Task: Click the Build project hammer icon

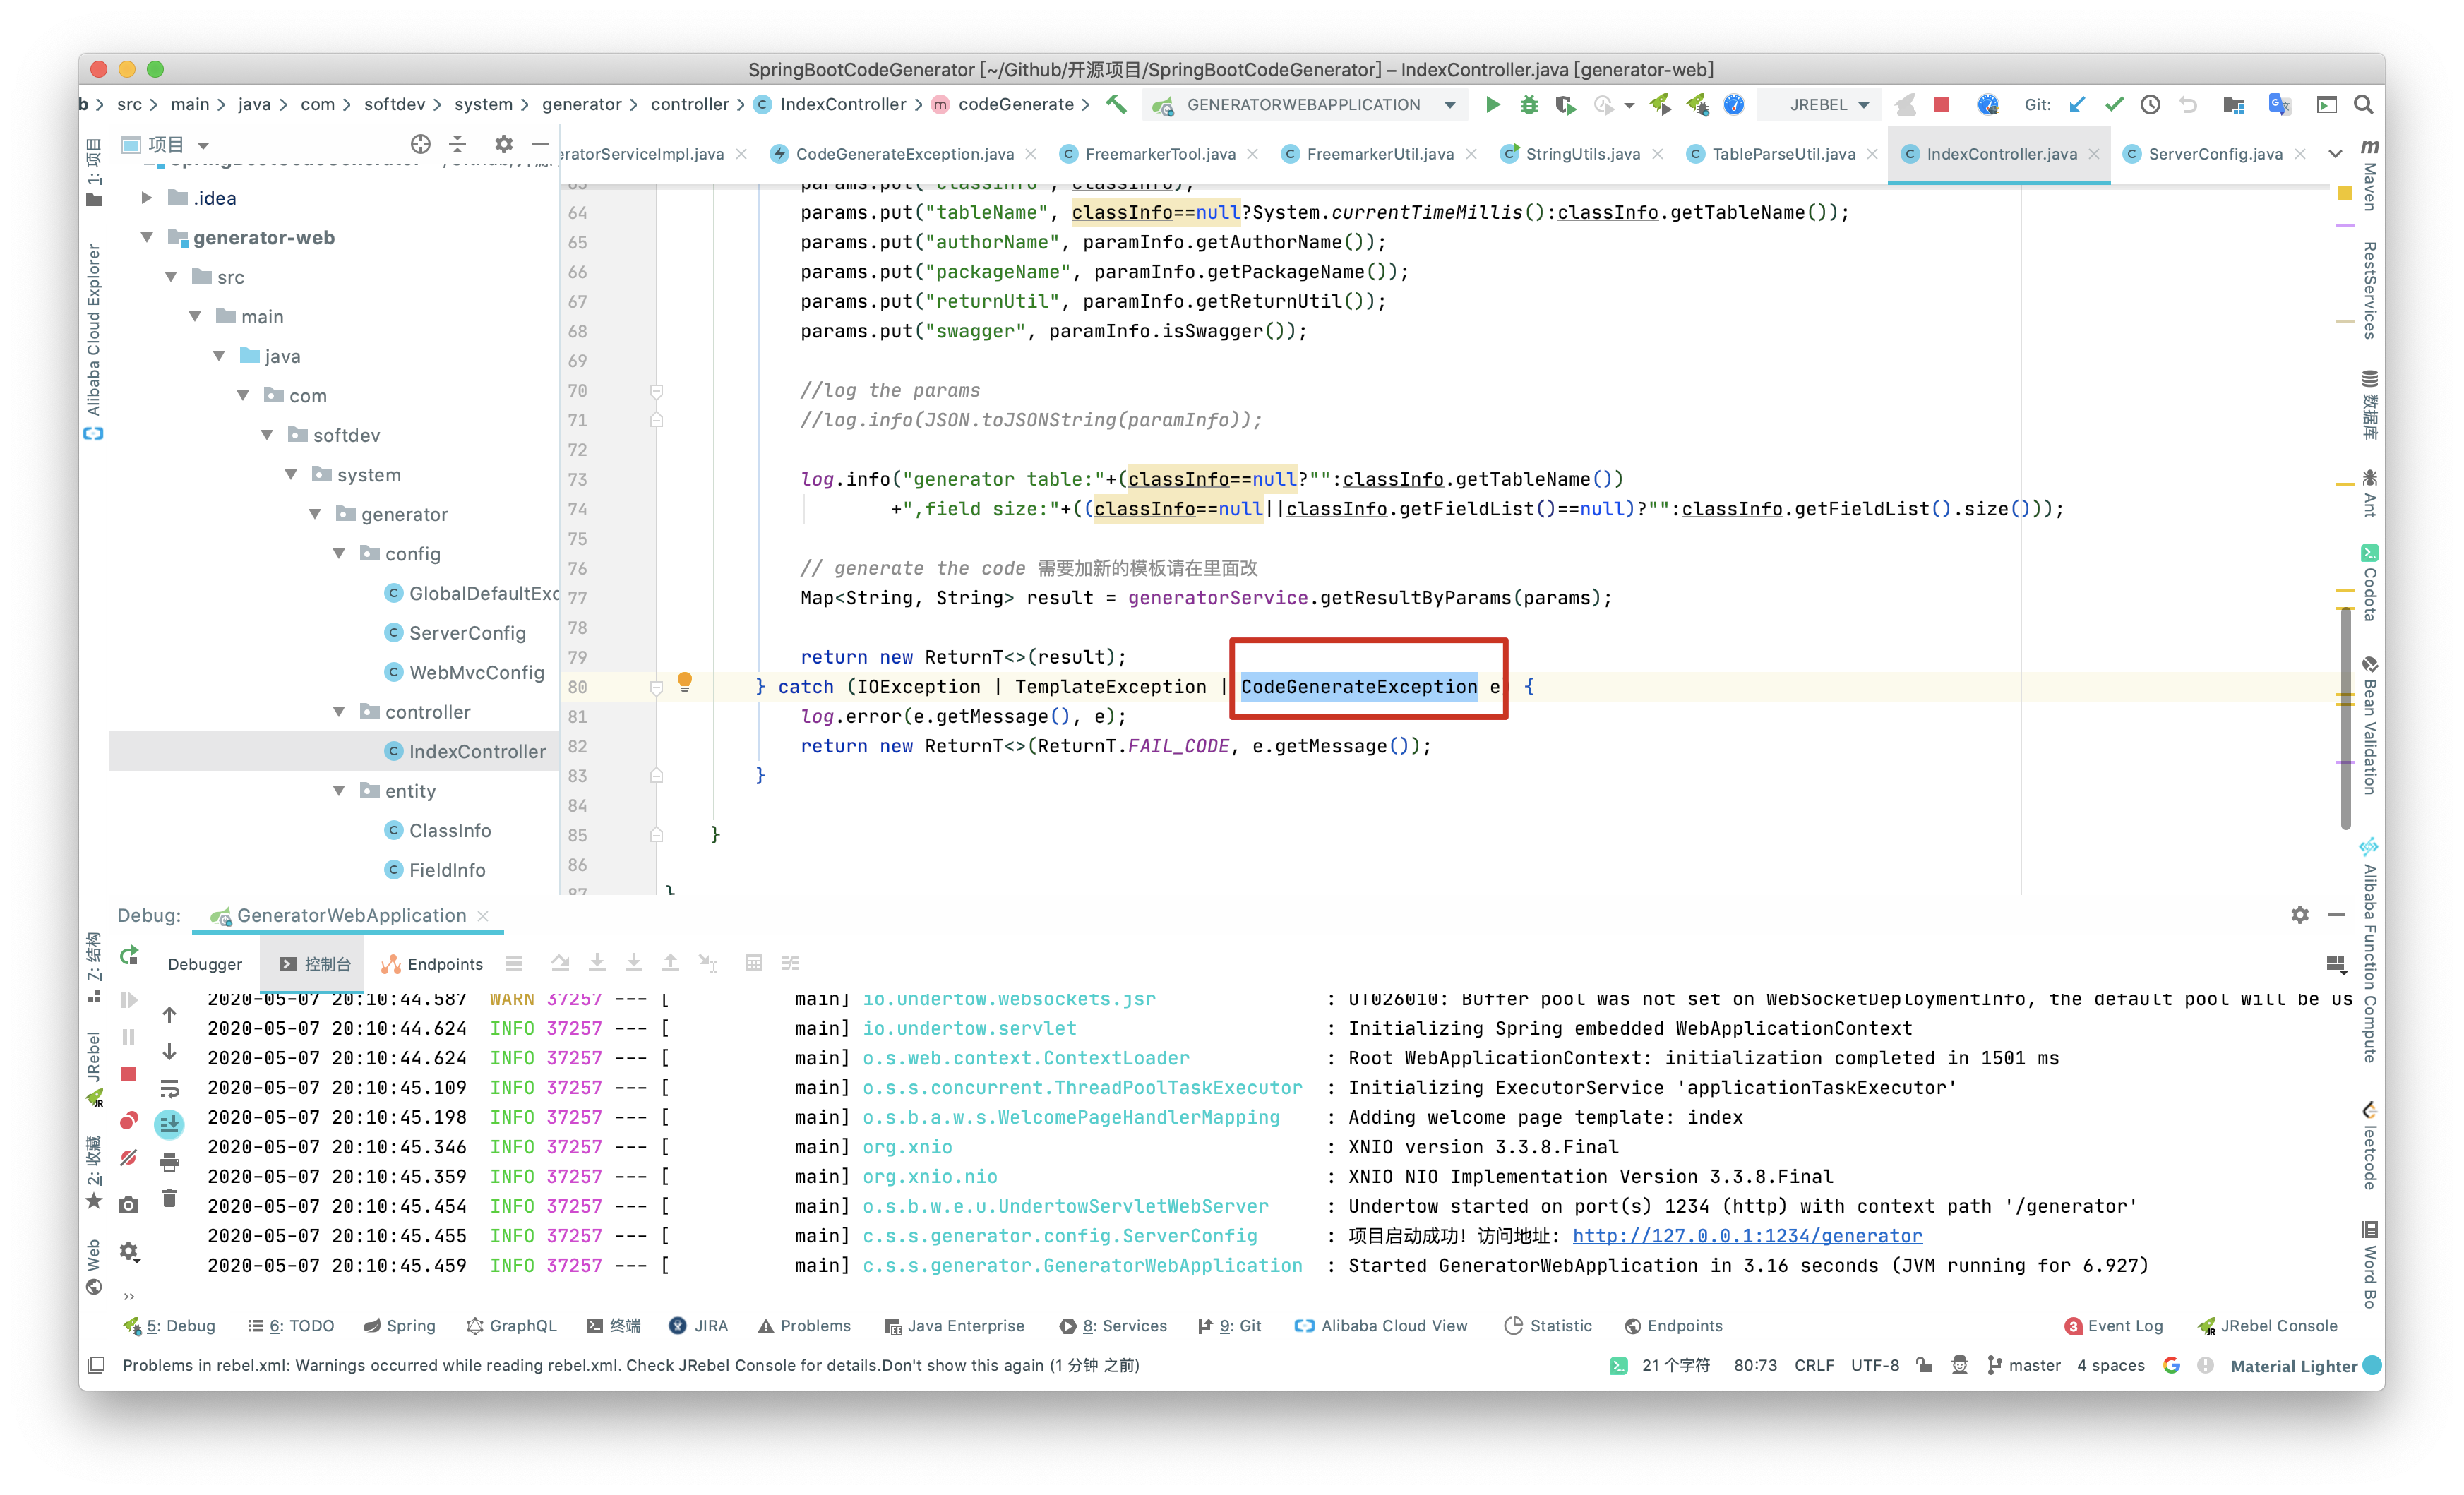Action: point(1116,104)
